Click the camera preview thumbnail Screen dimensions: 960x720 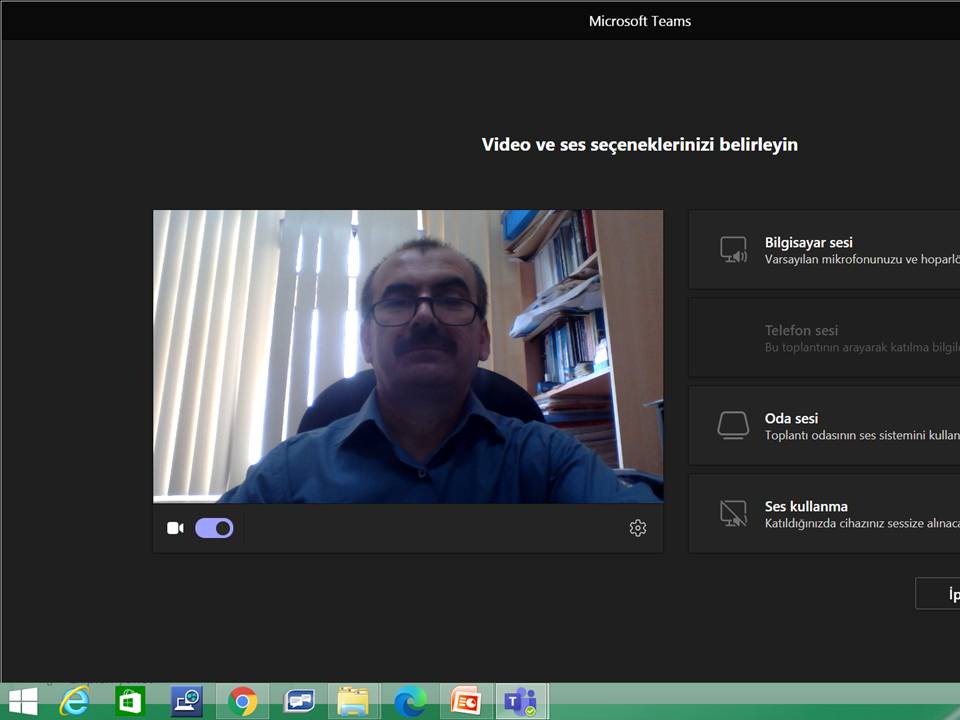[408, 355]
